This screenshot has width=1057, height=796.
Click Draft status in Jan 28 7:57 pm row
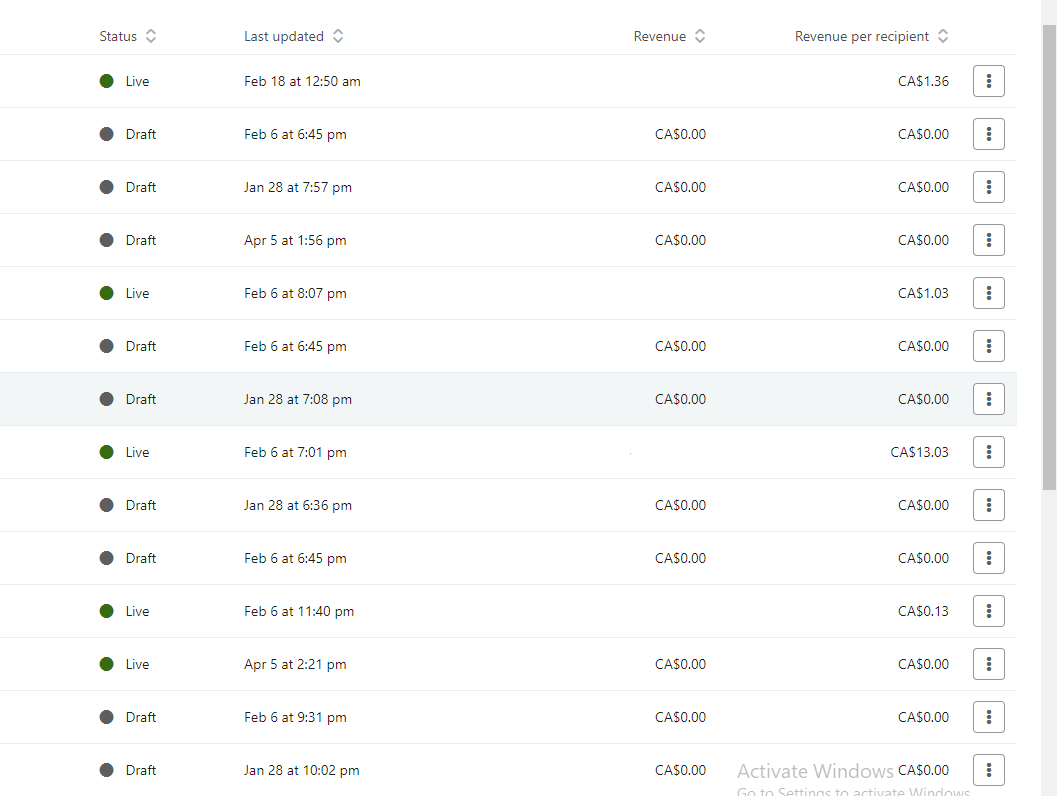click(128, 187)
